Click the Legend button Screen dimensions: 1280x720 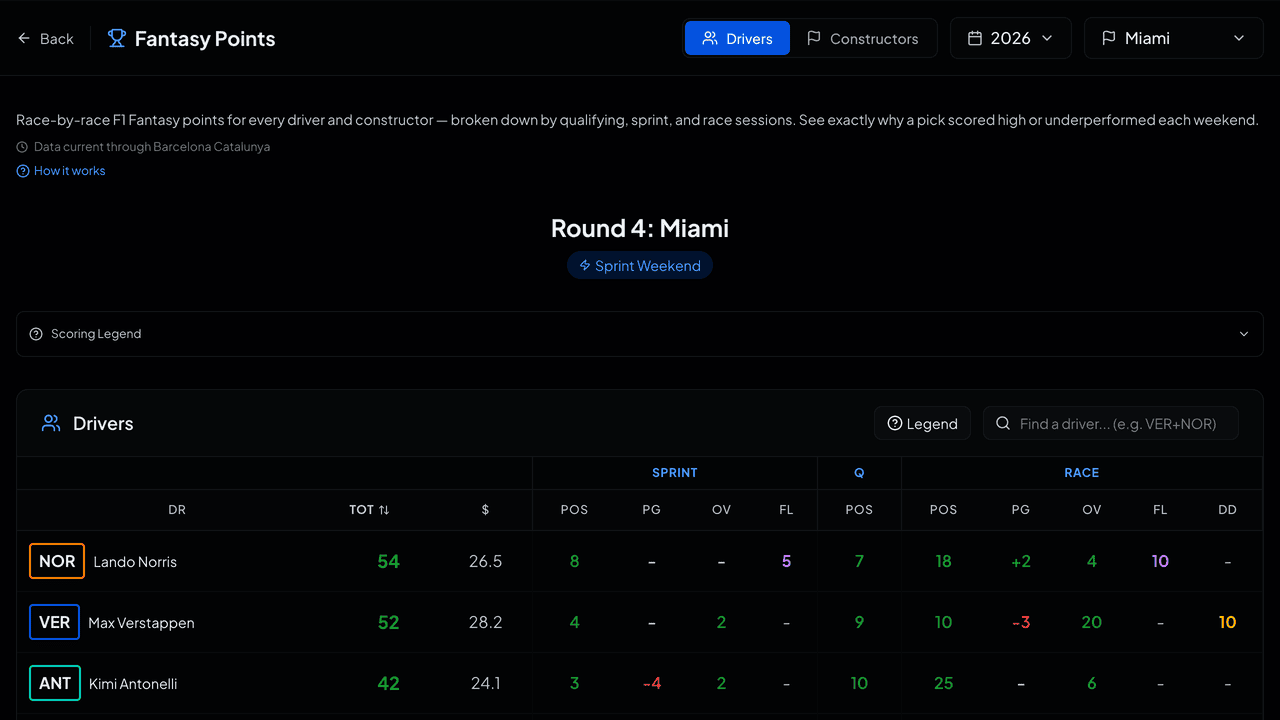tap(923, 424)
